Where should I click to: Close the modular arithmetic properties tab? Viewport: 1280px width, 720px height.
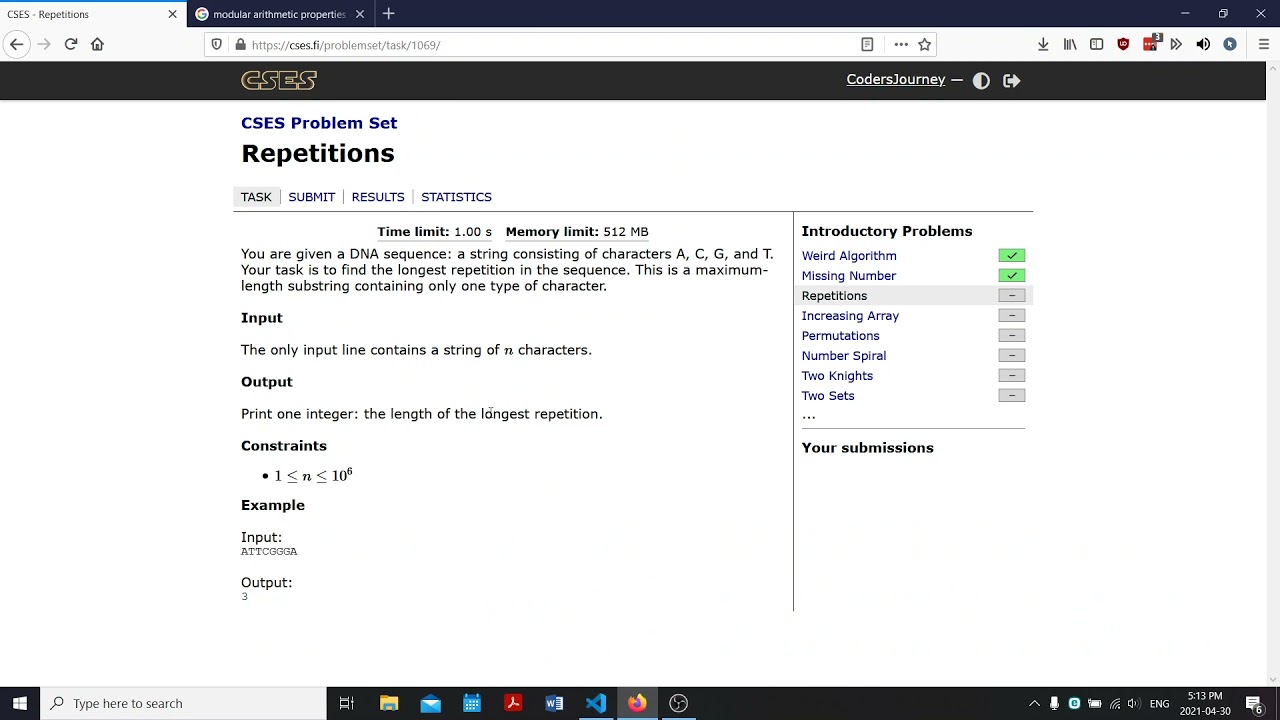[x=359, y=14]
